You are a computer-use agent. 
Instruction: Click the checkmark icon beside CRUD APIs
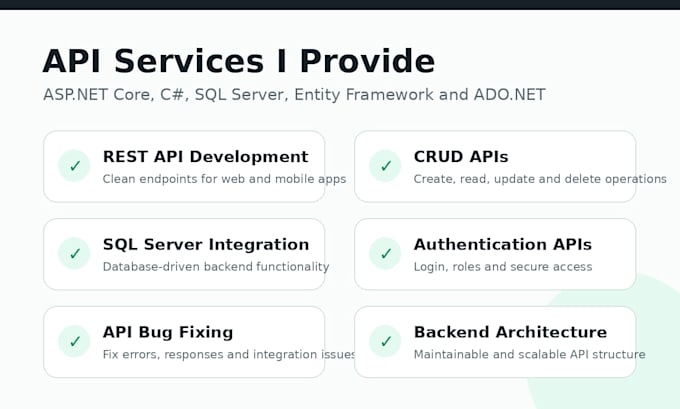(x=385, y=166)
